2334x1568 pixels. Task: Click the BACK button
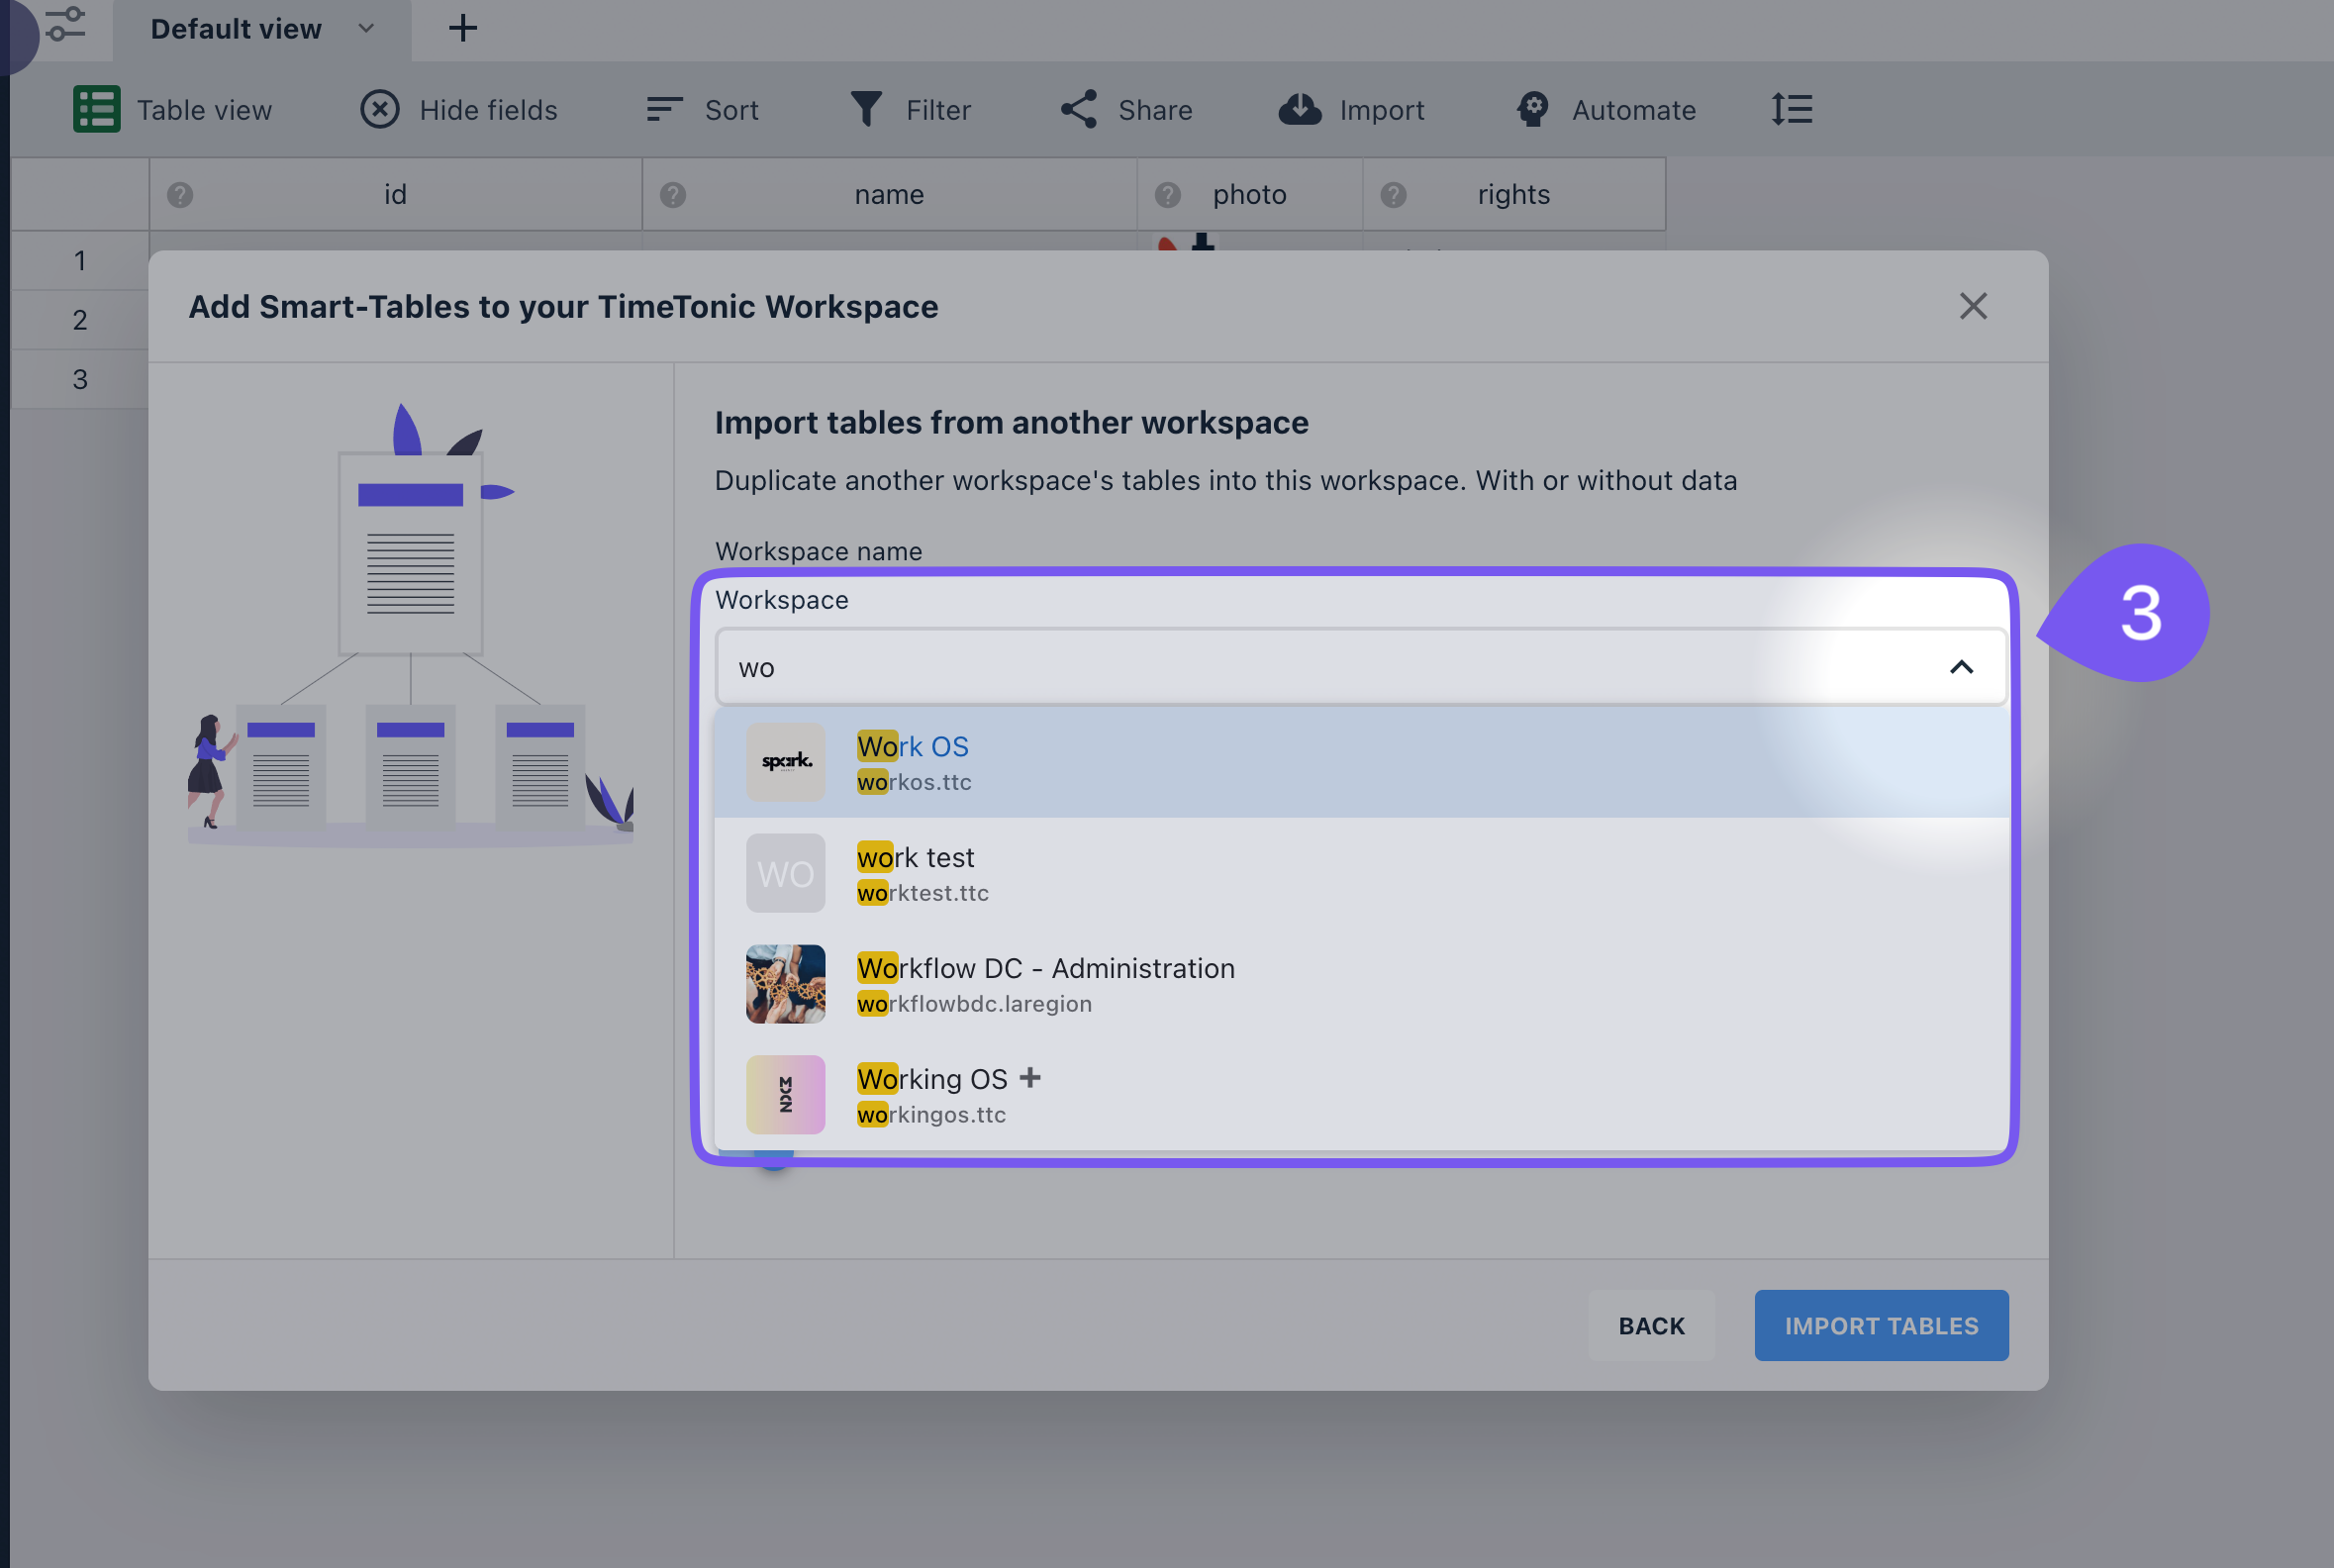1651,1326
